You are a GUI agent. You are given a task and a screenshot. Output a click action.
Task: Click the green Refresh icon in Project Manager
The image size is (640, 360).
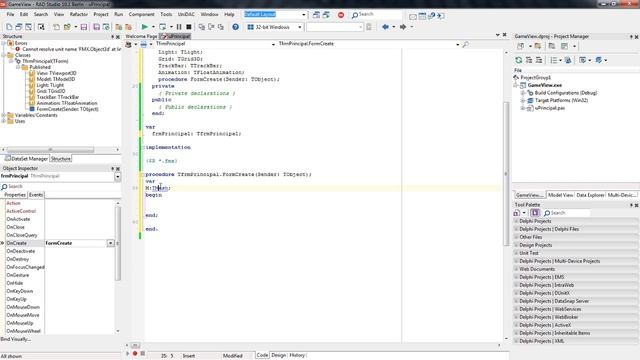tap(519, 60)
